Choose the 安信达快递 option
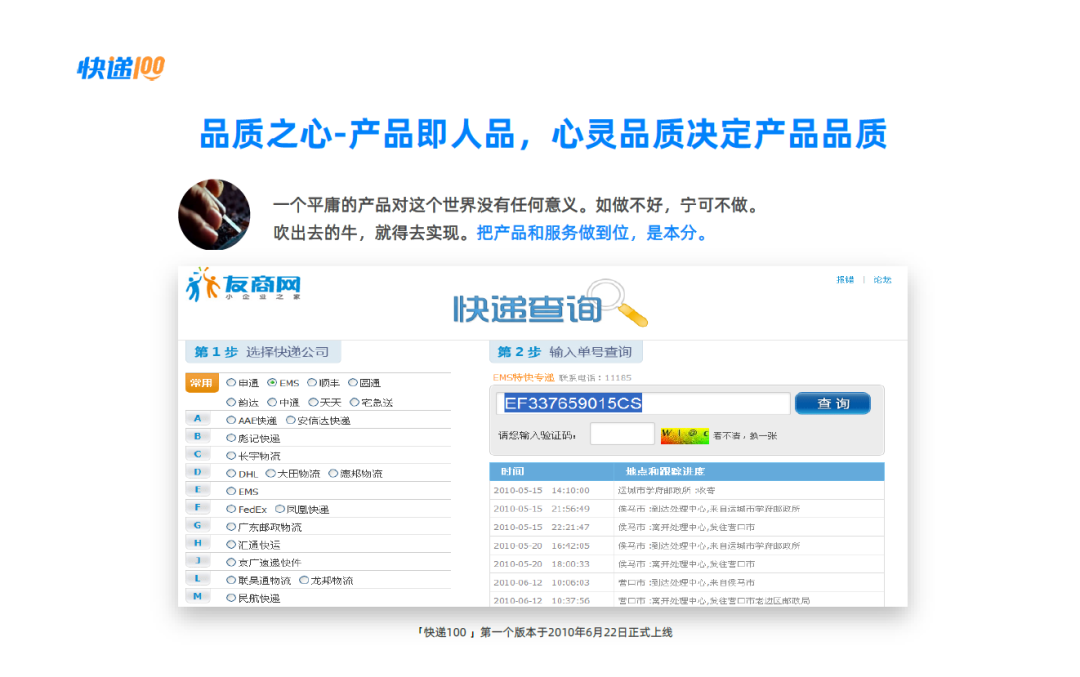1080x677 pixels. (291, 420)
